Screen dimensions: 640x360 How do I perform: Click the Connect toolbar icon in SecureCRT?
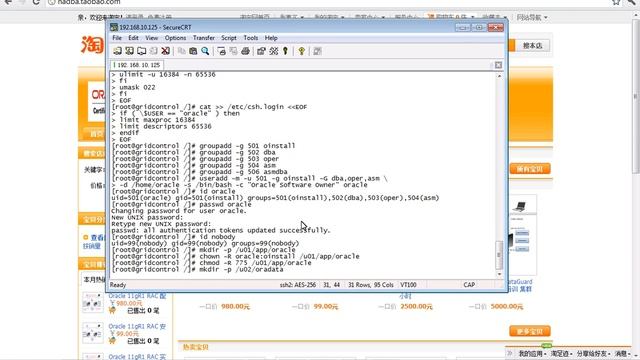(x=118, y=51)
